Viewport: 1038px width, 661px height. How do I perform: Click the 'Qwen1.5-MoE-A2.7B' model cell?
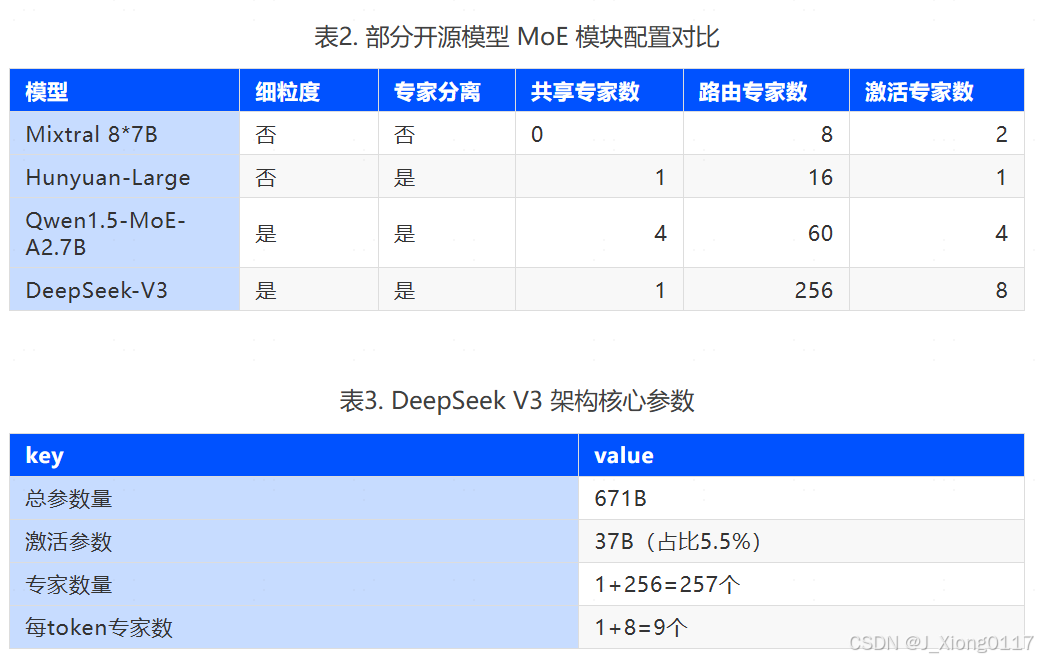[x=124, y=233]
